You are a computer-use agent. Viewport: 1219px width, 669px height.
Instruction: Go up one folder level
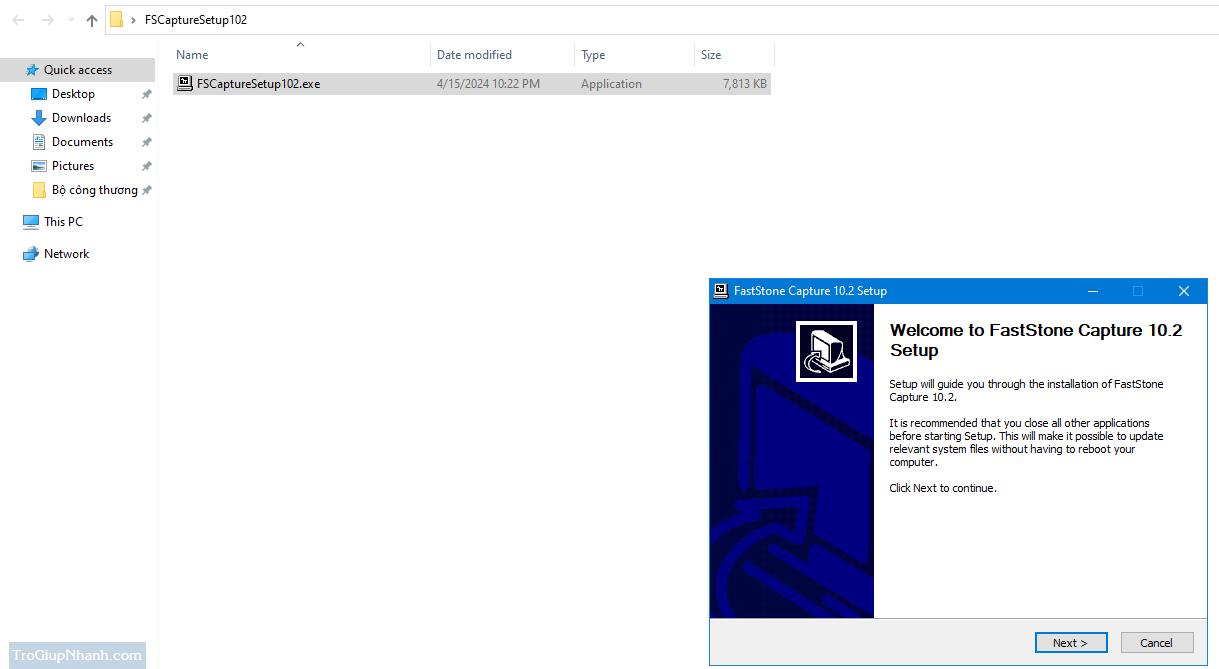click(x=92, y=20)
